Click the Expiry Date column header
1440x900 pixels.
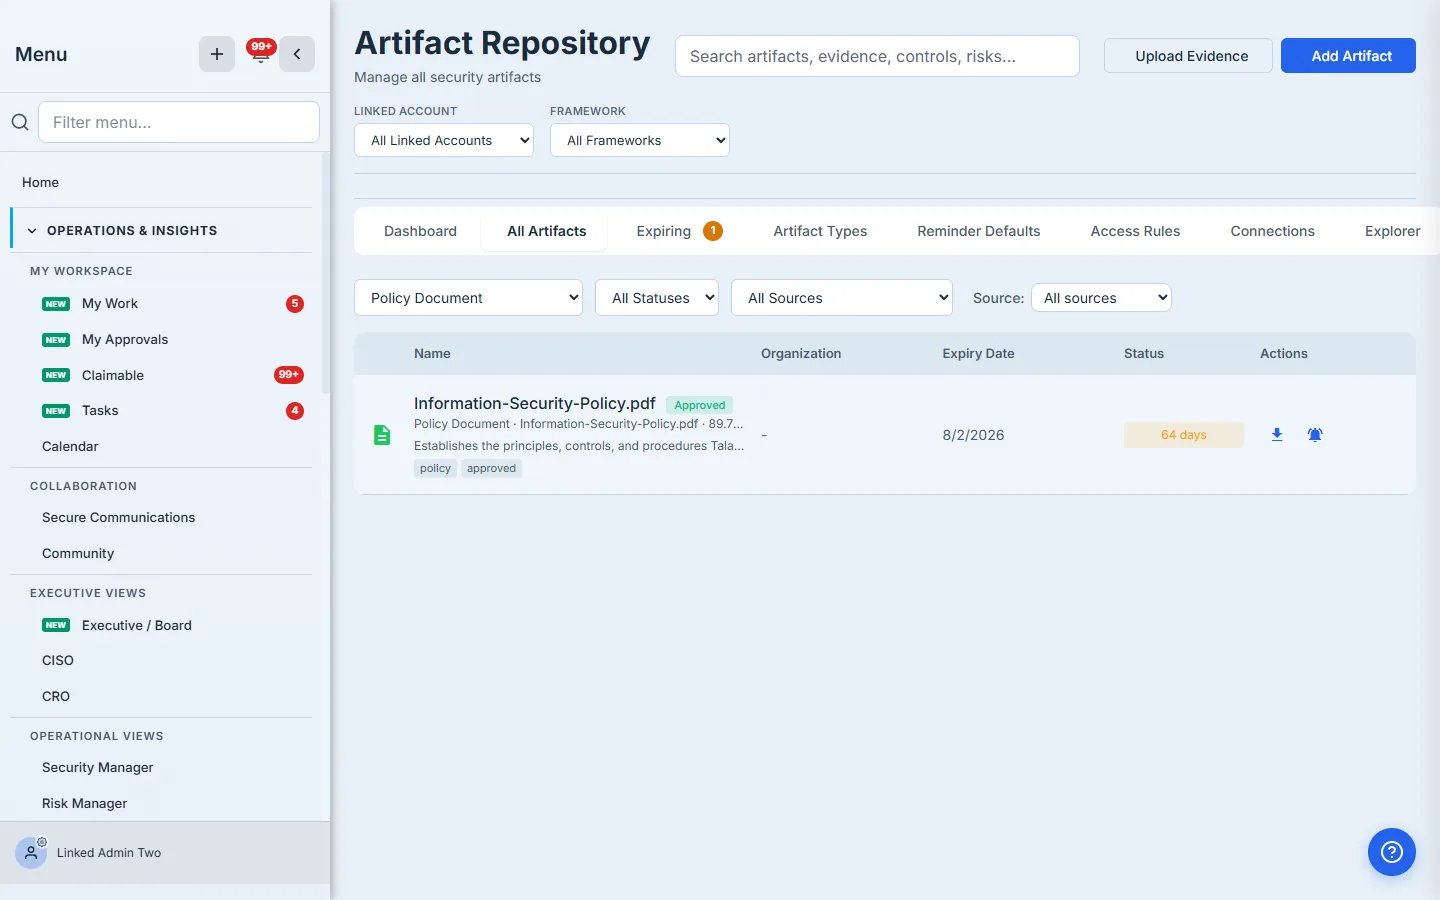pos(978,354)
